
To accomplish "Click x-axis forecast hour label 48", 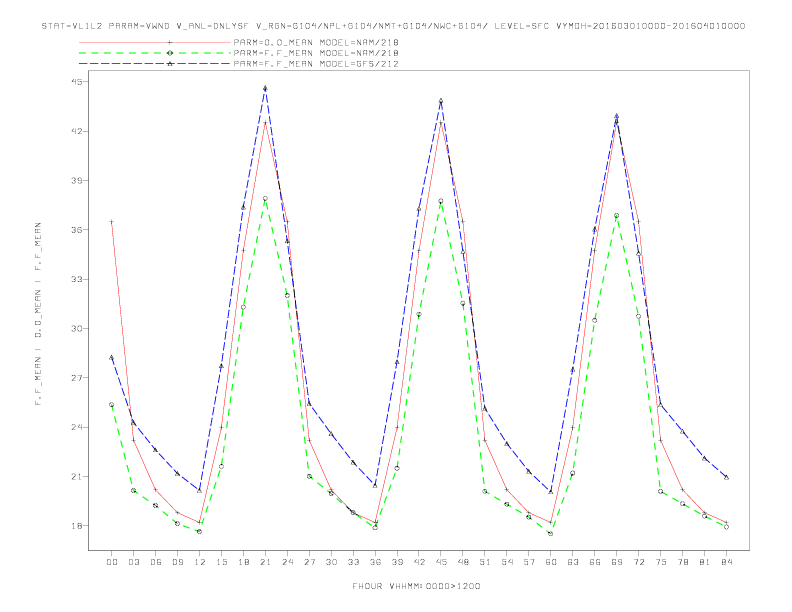I will click(463, 562).
